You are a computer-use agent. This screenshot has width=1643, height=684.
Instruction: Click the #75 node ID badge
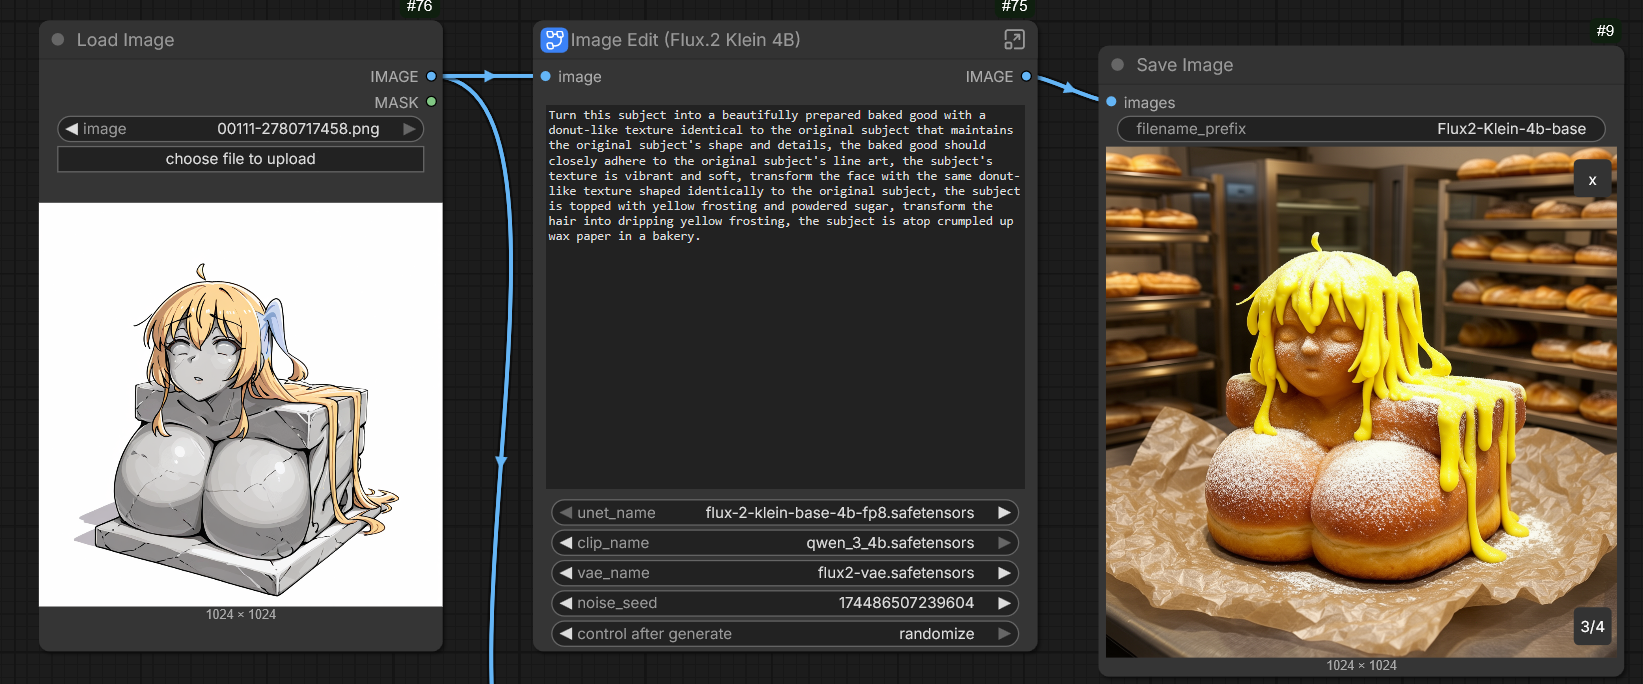(1014, 7)
